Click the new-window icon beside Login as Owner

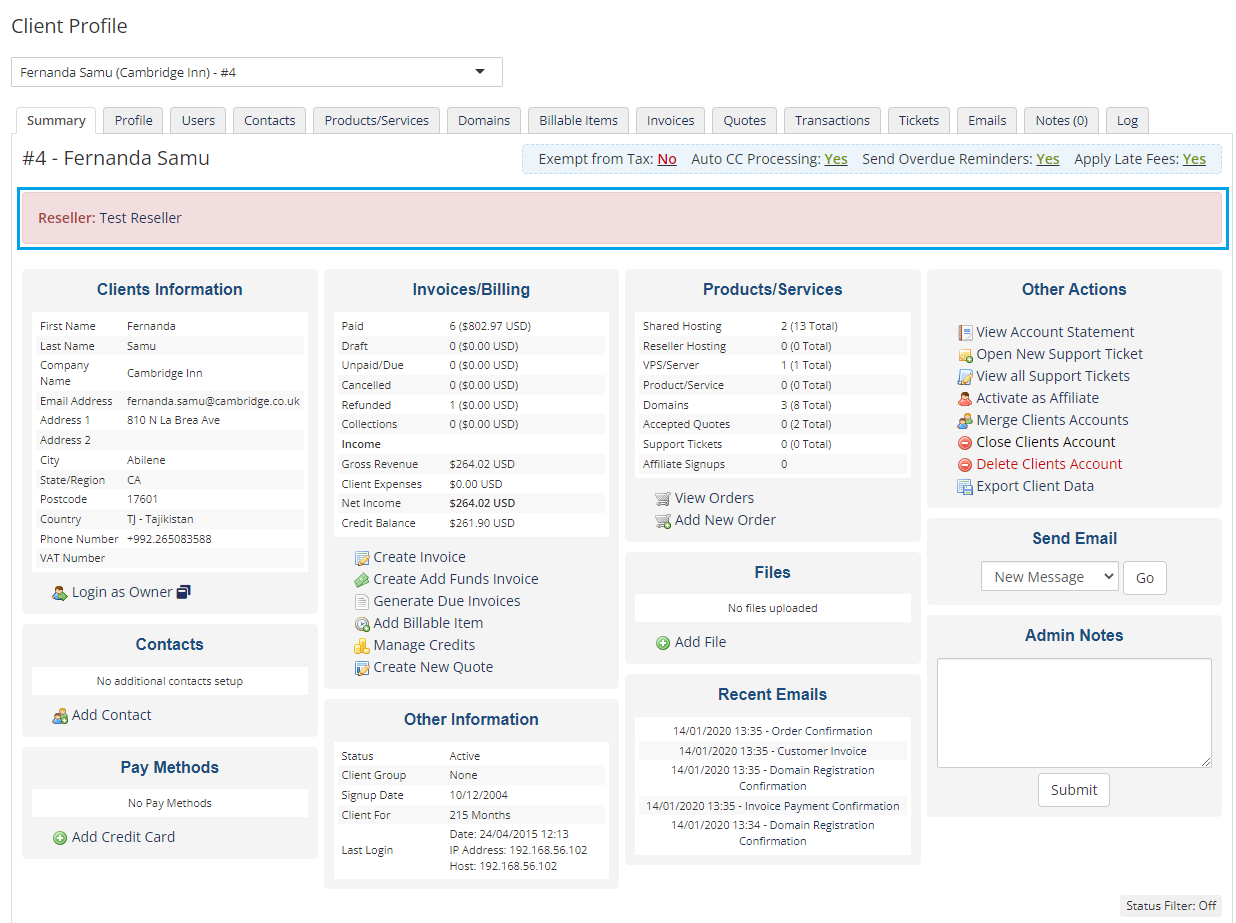(183, 592)
